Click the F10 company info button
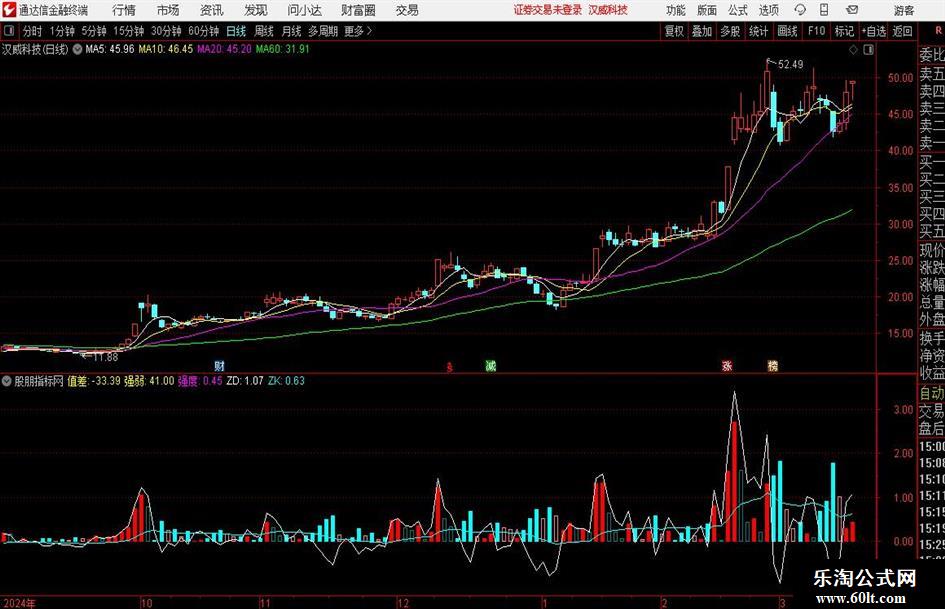945x609 pixels. pos(817,31)
